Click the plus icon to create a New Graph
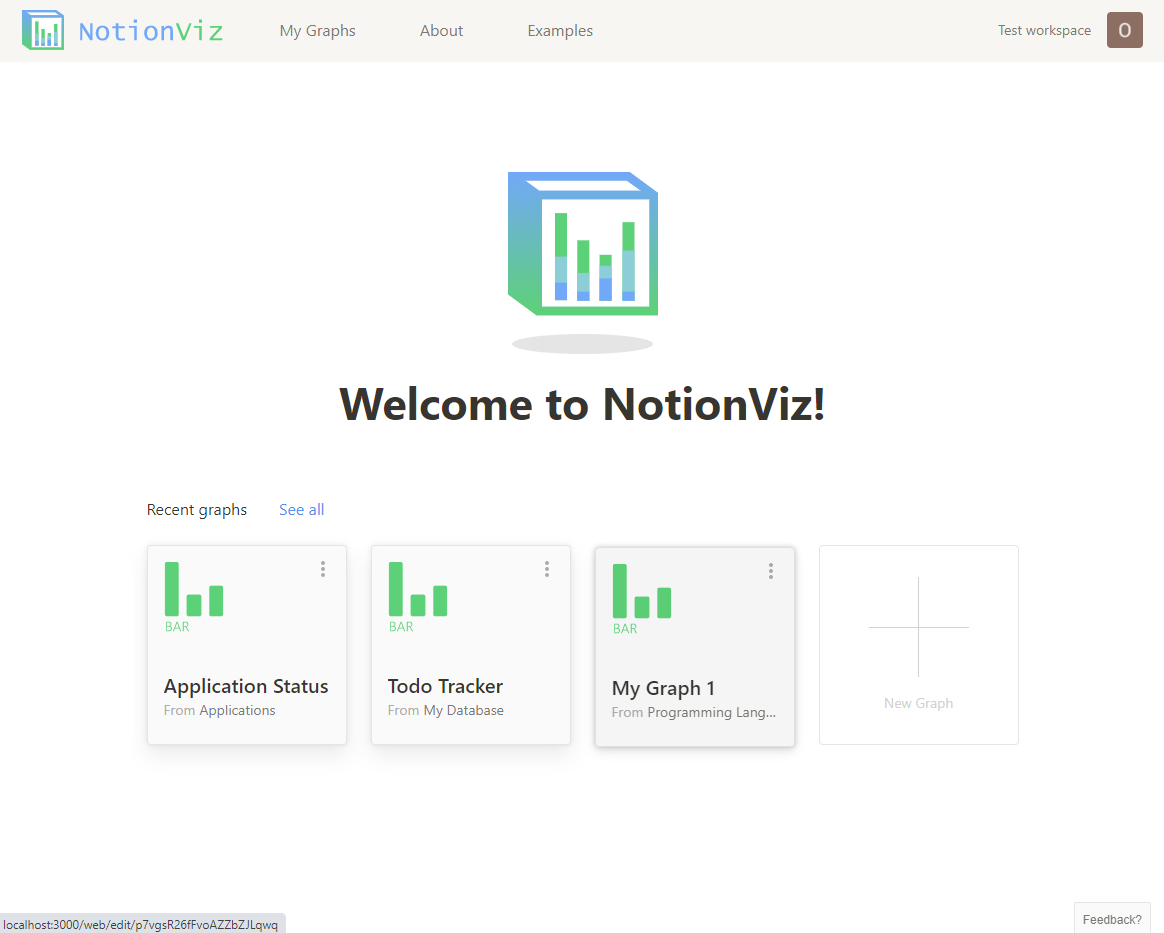Viewport: 1164px width, 933px height. pos(918,628)
